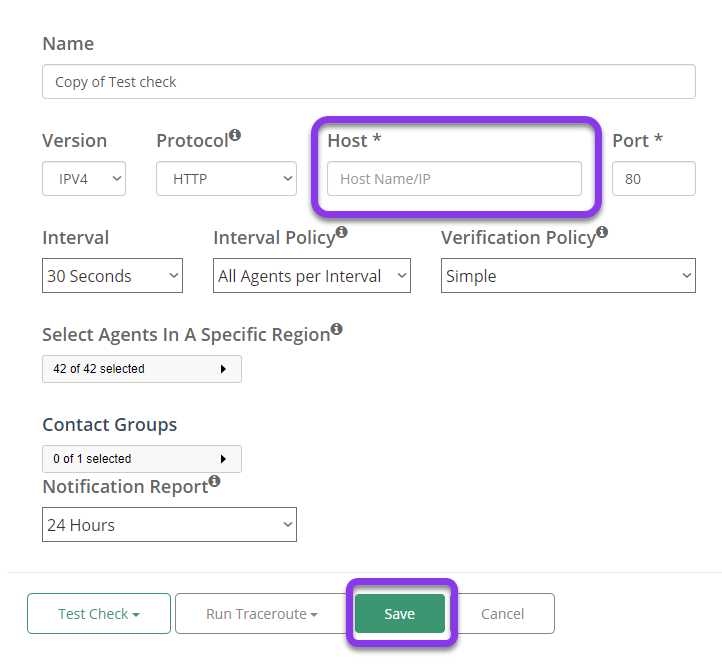The height and width of the screenshot is (667, 722).
Task: Open the Test Check button menu
Action: [x=99, y=614]
